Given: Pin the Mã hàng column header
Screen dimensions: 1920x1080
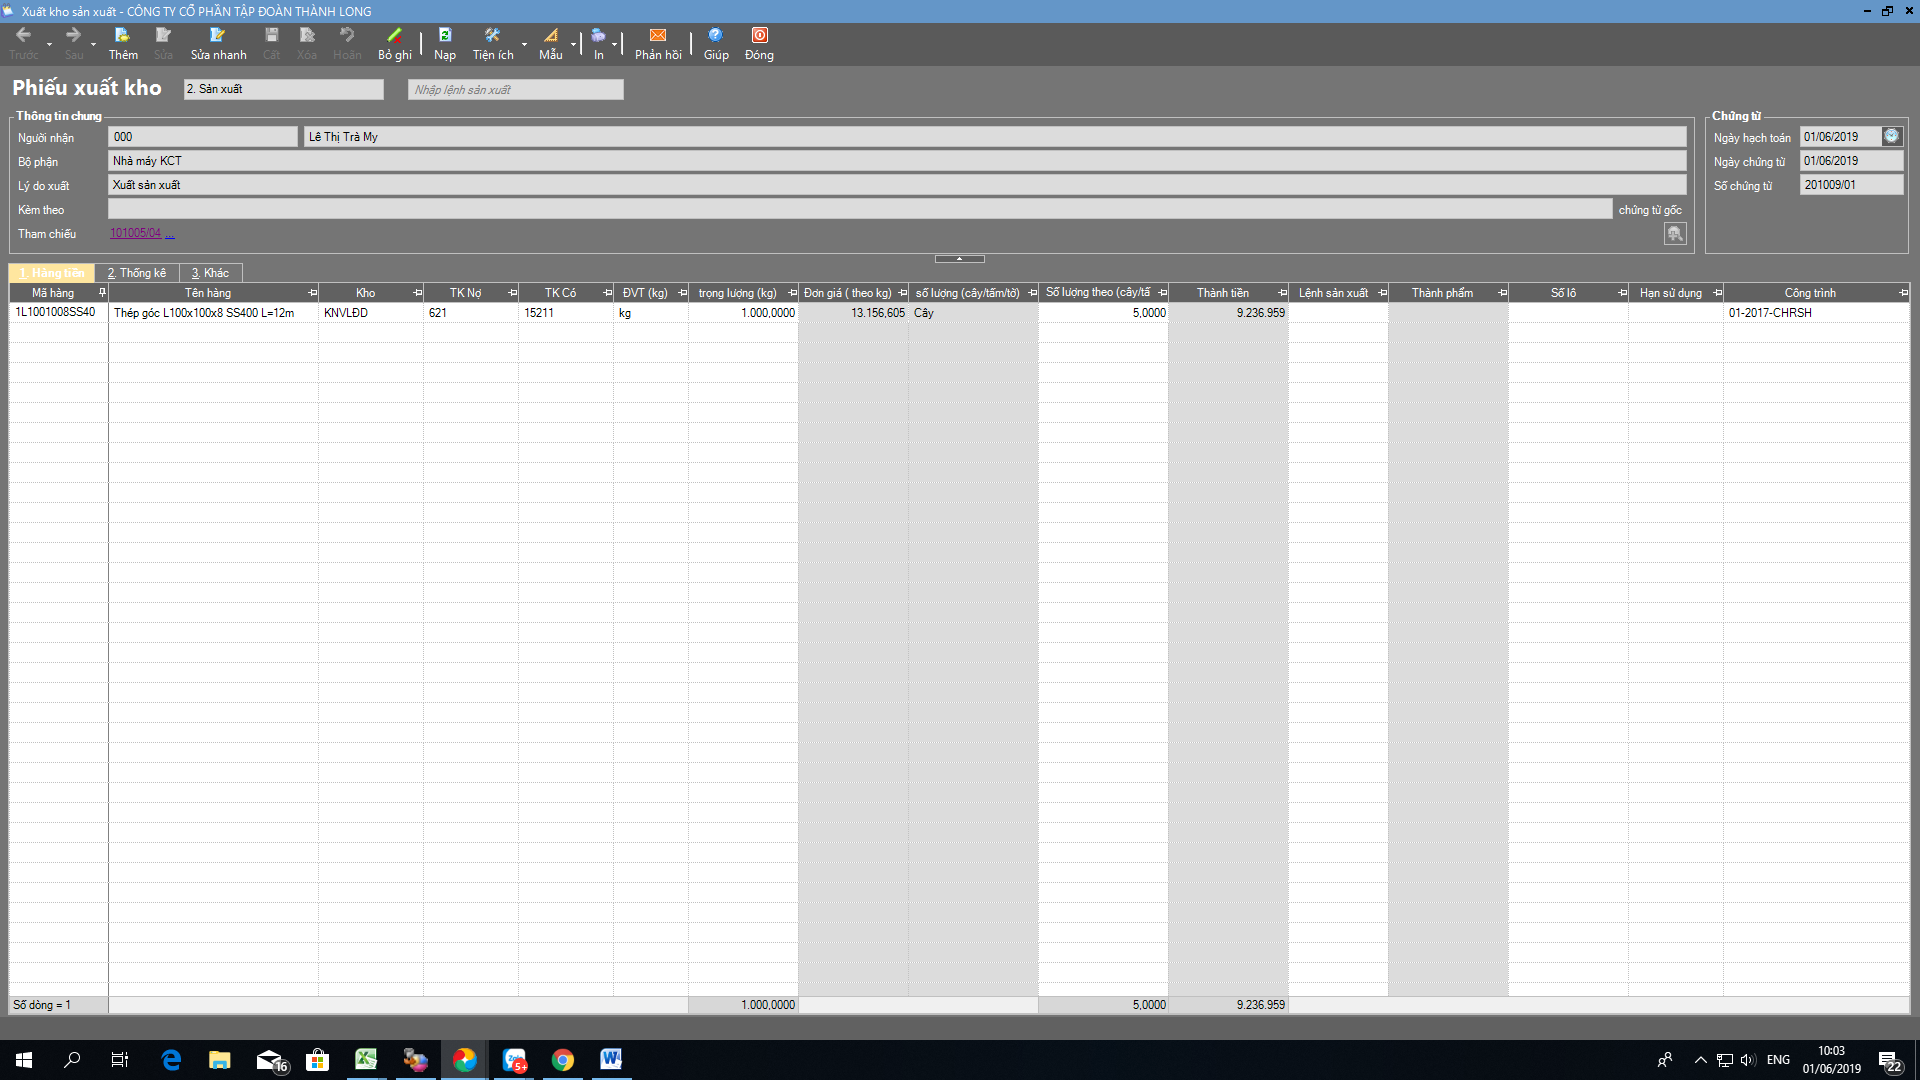Looking at the screenshot, I should click(x=102, y=292).
